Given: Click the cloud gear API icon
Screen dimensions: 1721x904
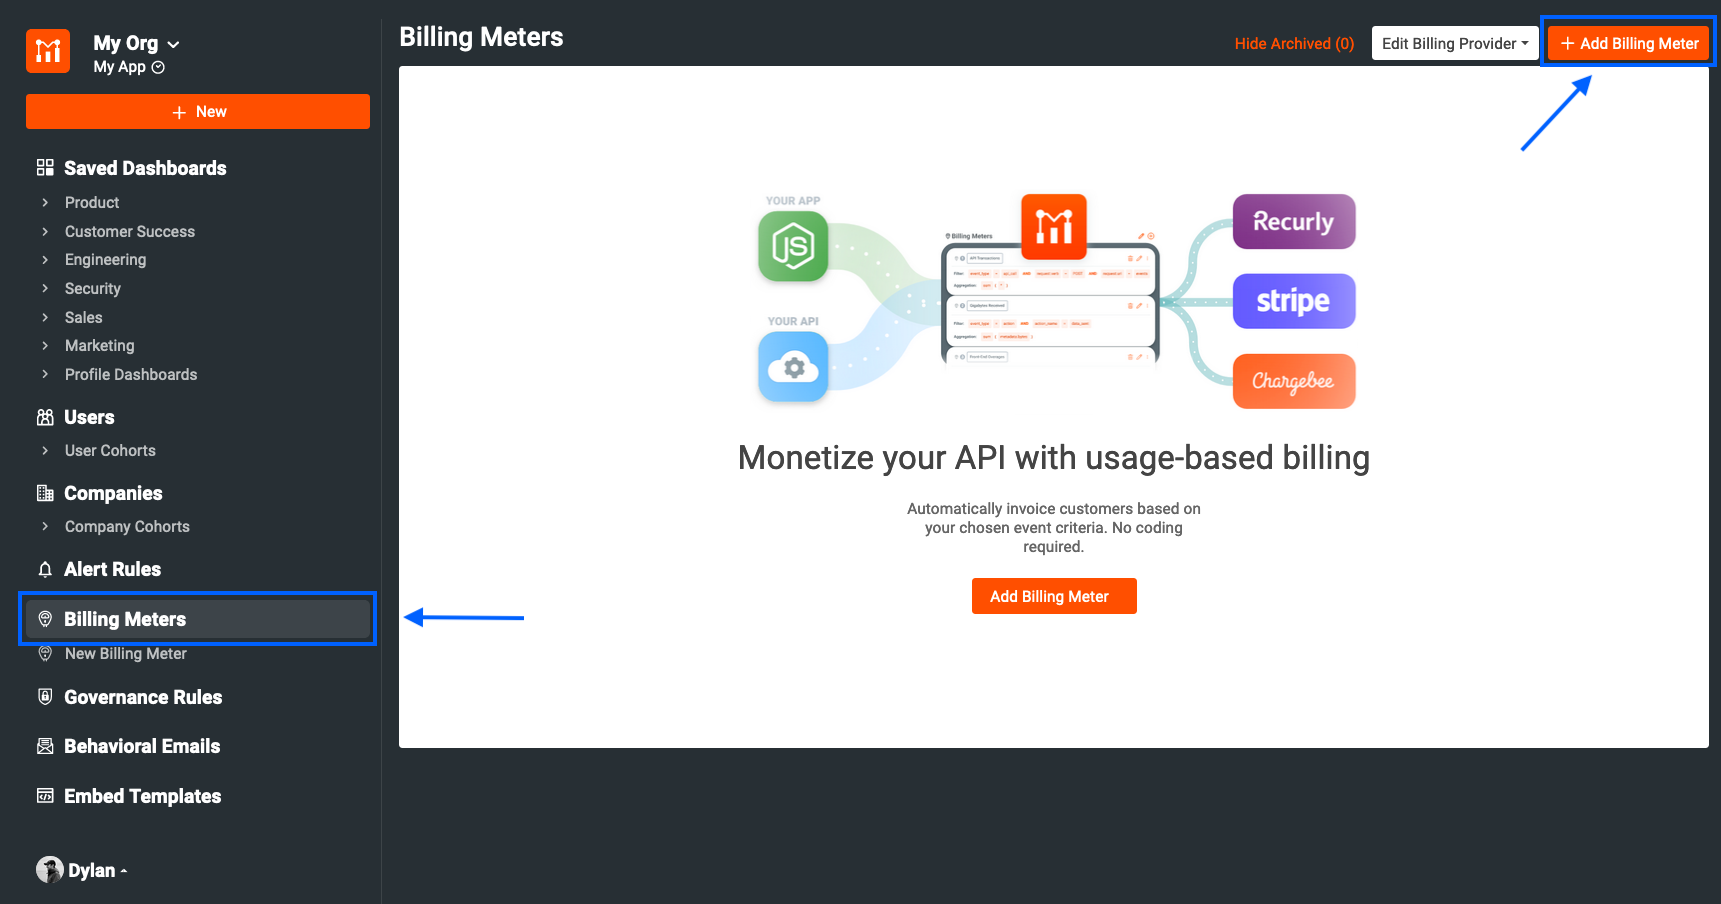Looking at the screenshot, I should pyautogui.click(x=793, y=367).
